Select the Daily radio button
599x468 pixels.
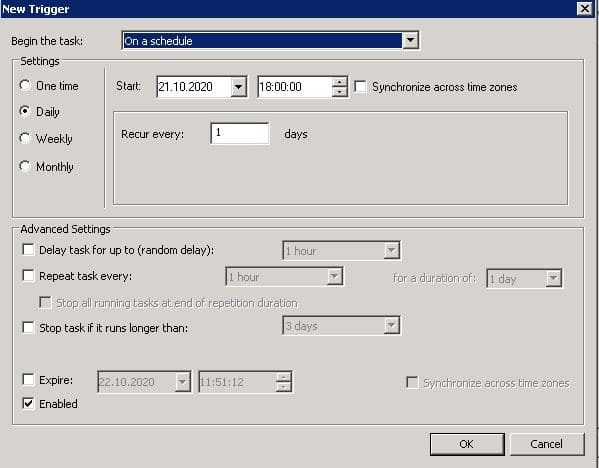tap(25, 111)
